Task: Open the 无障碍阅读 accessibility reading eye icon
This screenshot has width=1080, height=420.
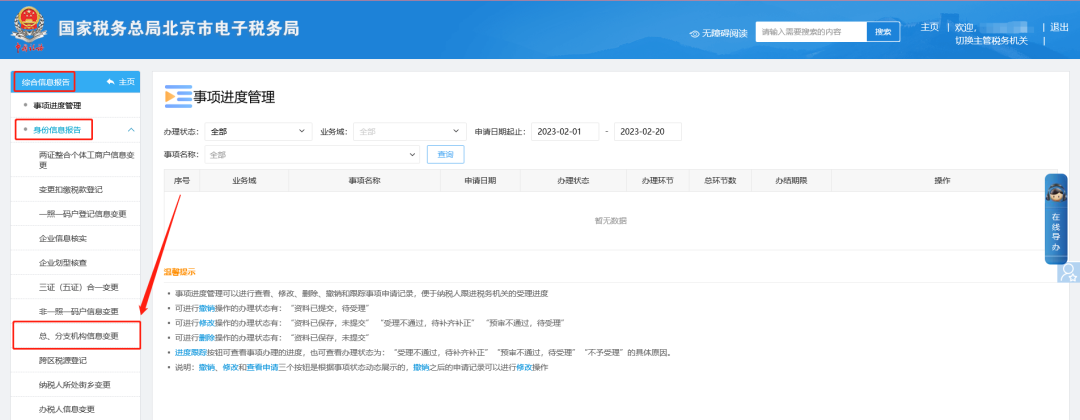Action: point(695,33)
